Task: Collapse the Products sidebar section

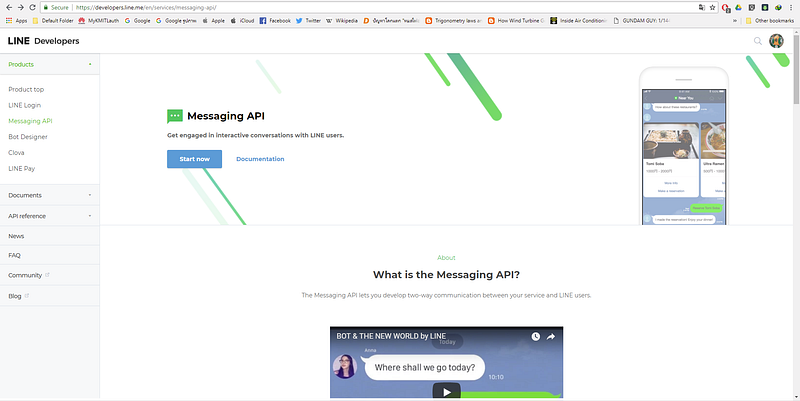Action: click(x=50, y=64)
